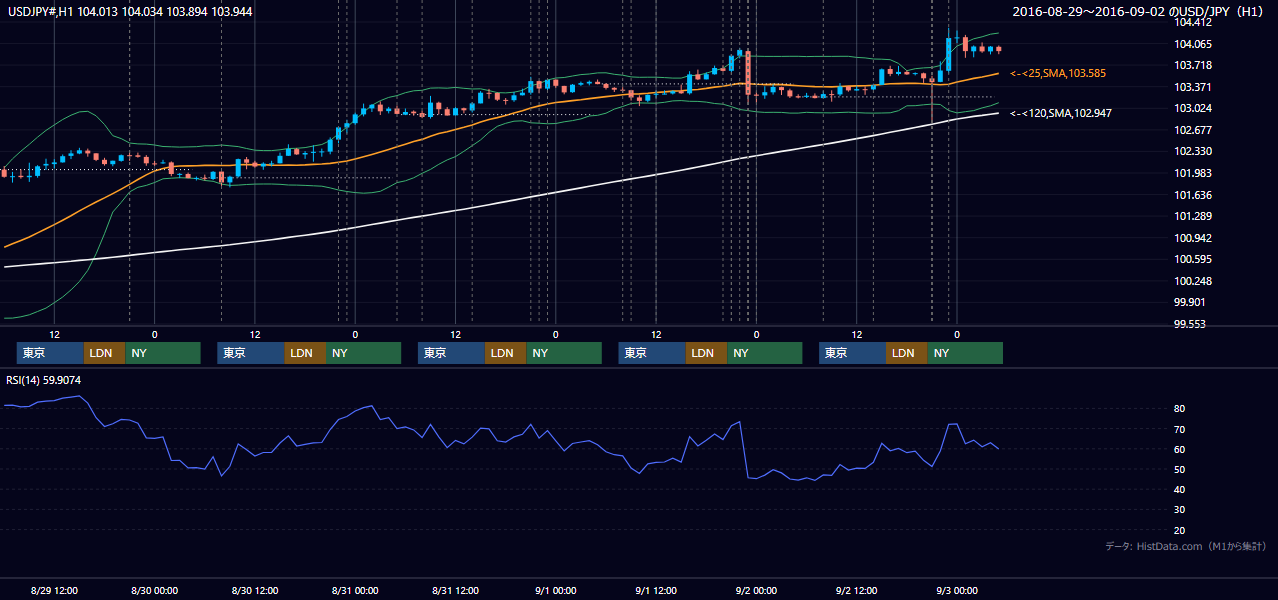Click RSI scale value 30
Viewport: 1278px width, 600px height.
coord(1180,509)
